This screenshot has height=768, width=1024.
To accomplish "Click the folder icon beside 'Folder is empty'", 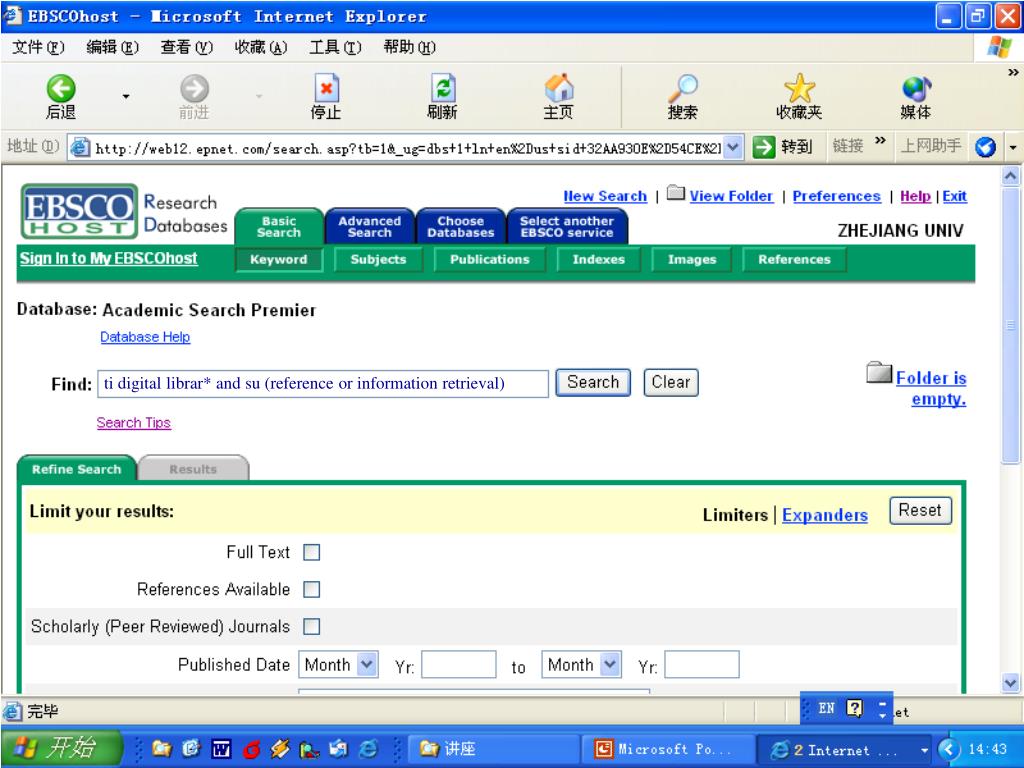I will tap(879, 372).
